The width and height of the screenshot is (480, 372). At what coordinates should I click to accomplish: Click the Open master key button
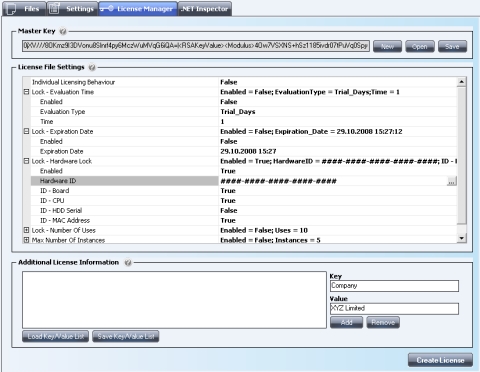click(x=420, y=47)
